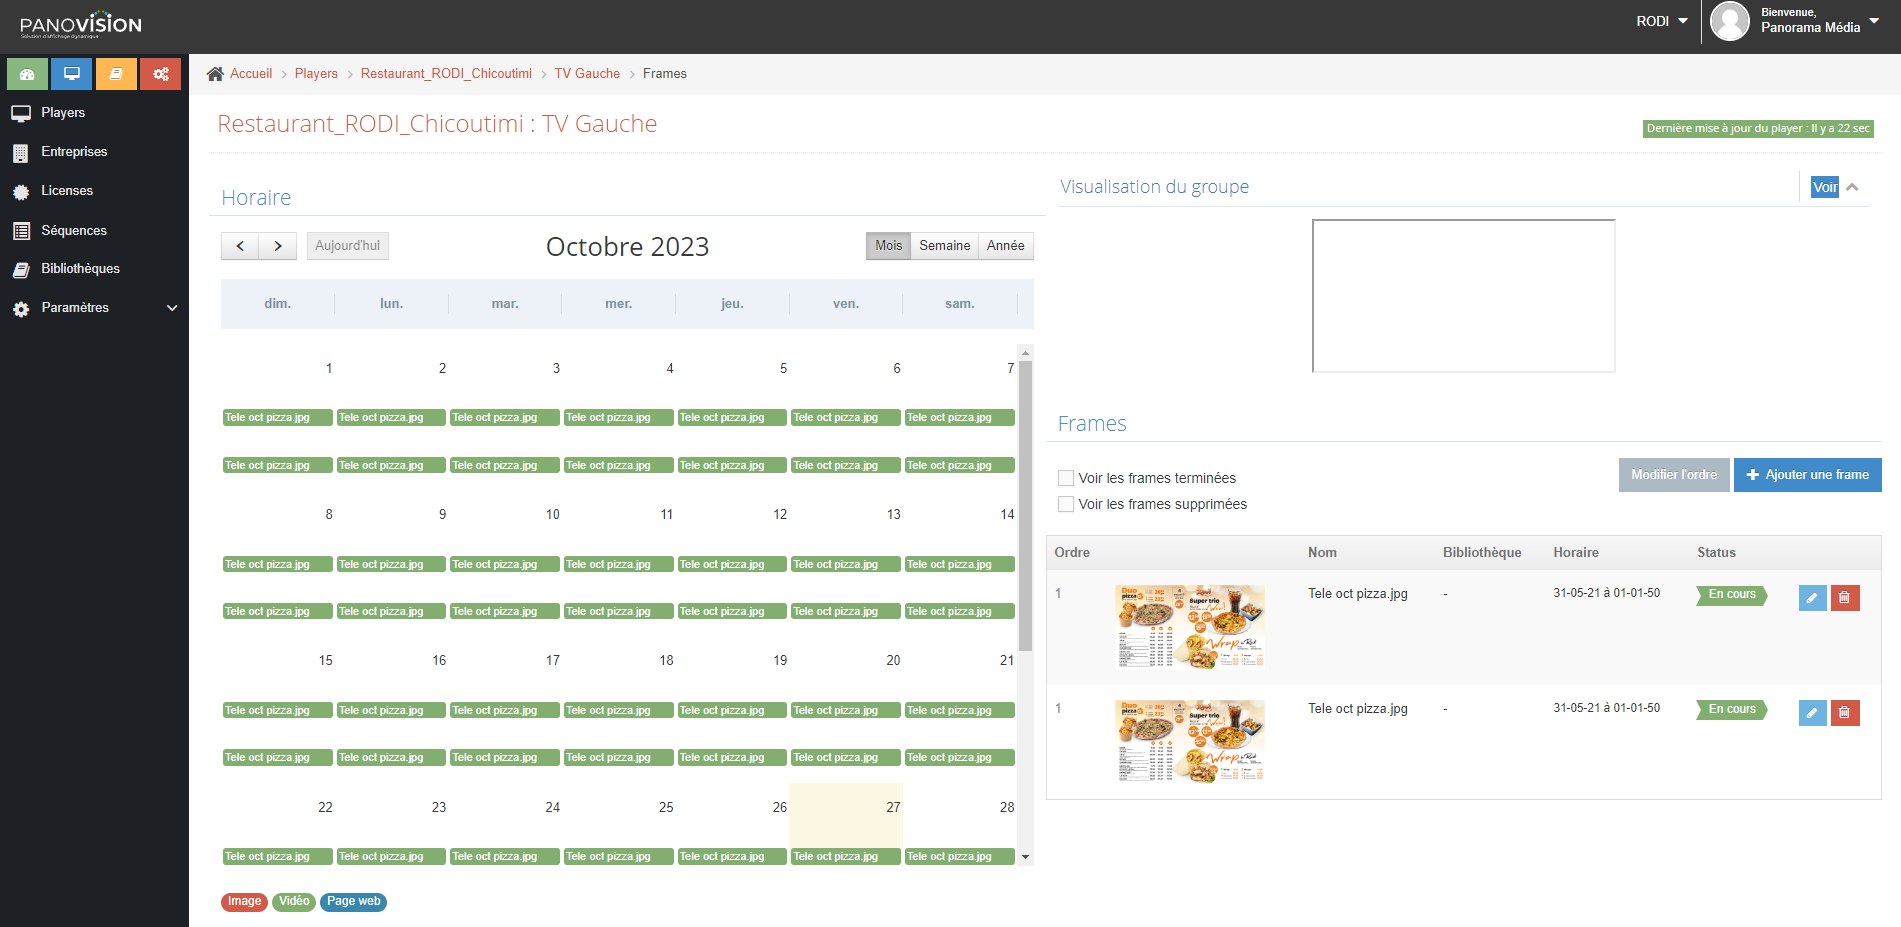Image resolution: width=1901 pixels, height=927 pixels.
Task: Open the orange library shortcut icon
Action: [116, 74]
